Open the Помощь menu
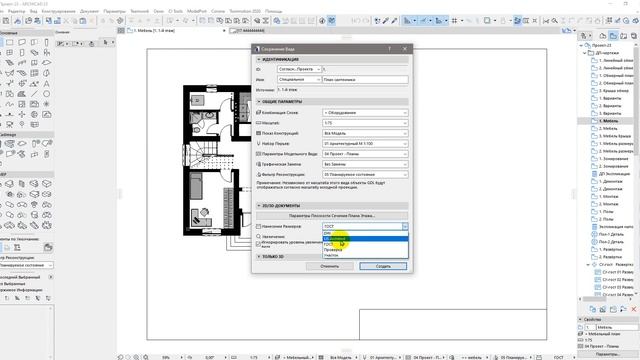Image resolution: width=640 pixels, height=360 pixels. 273,11
